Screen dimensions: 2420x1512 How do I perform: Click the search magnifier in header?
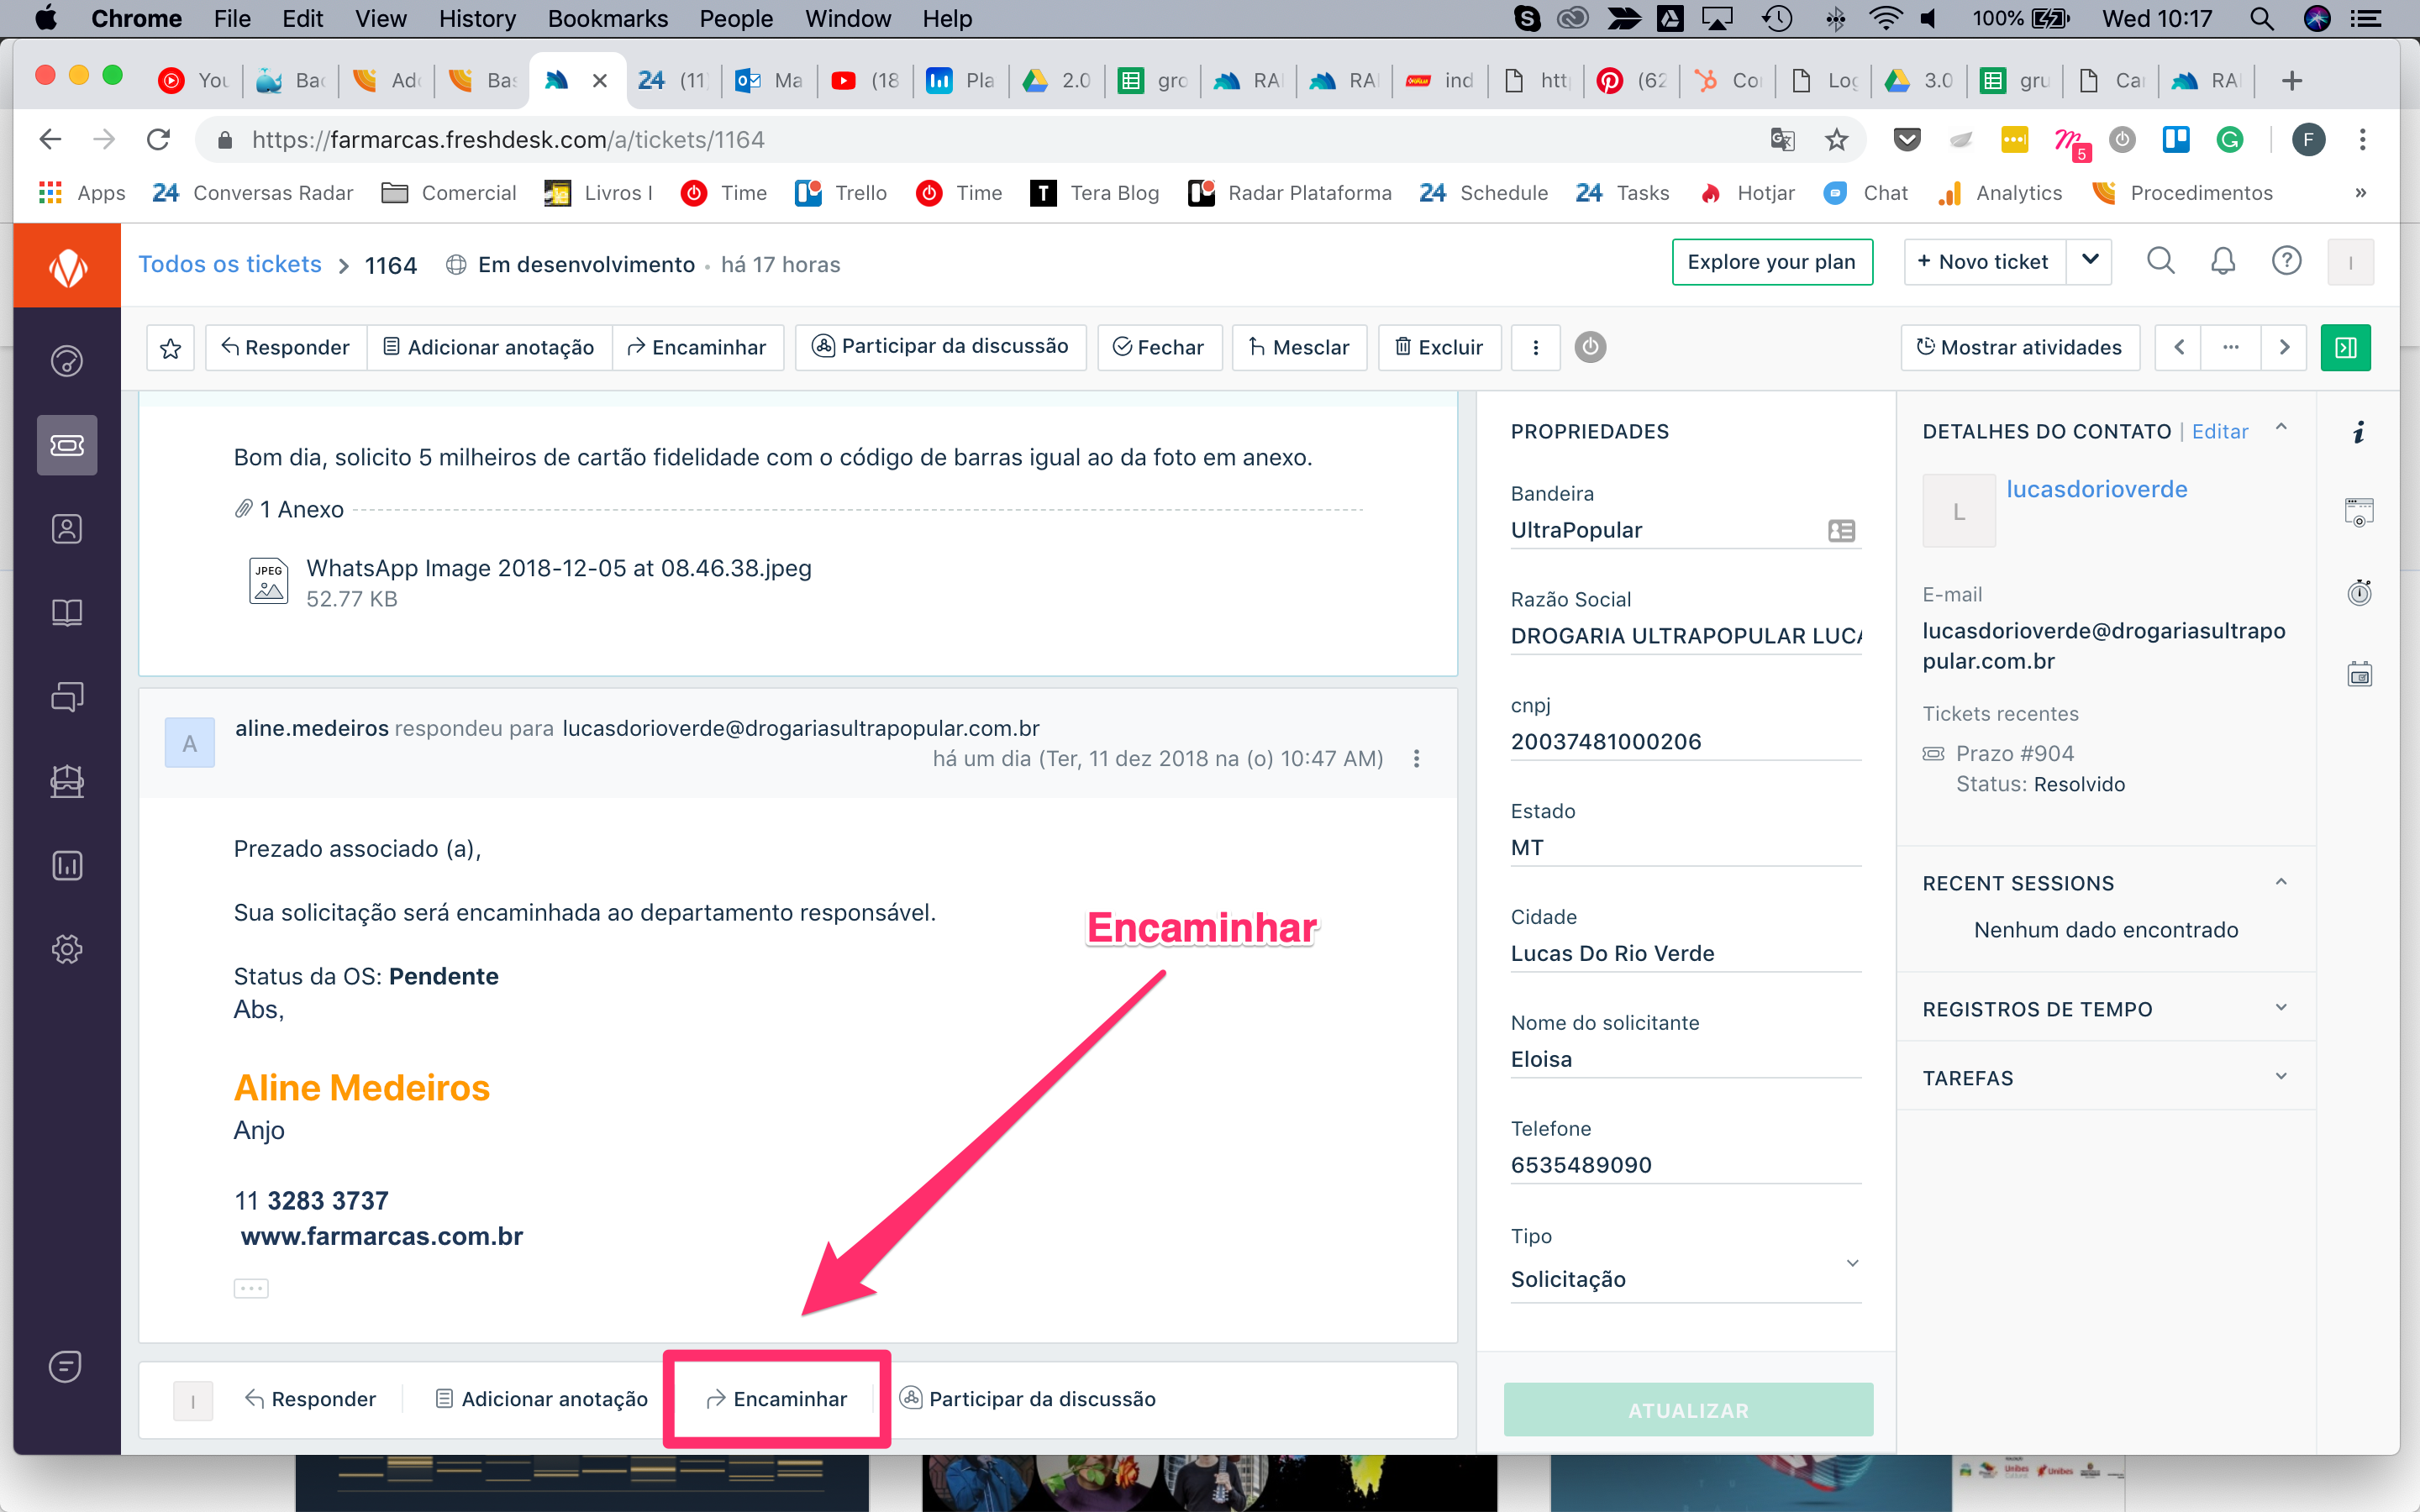click(x=2160, y=262)
